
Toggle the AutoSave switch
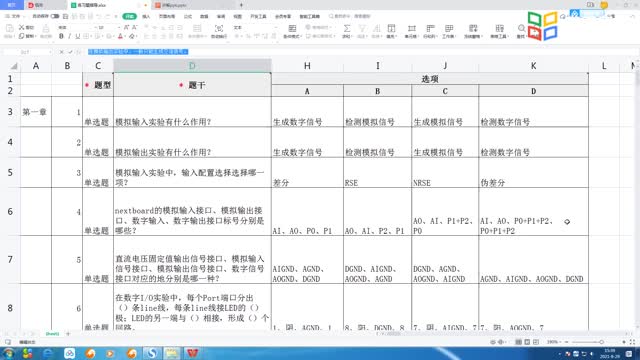pos(55,16)
